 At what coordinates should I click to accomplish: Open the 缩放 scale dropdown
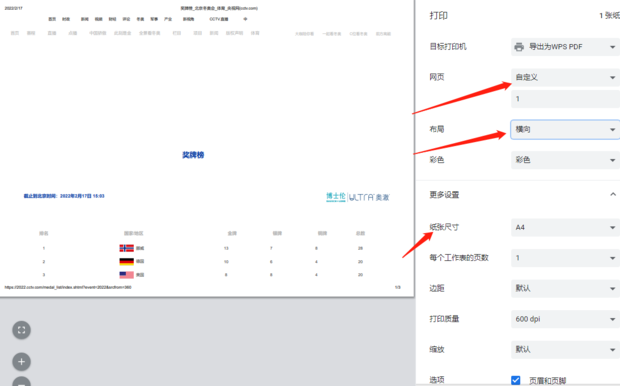point(565,349)
